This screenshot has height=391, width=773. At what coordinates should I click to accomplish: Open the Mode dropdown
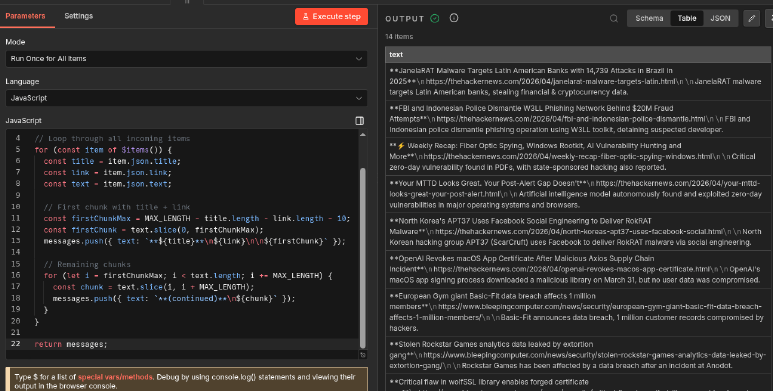pyautogui.click(x=186, y=59)
